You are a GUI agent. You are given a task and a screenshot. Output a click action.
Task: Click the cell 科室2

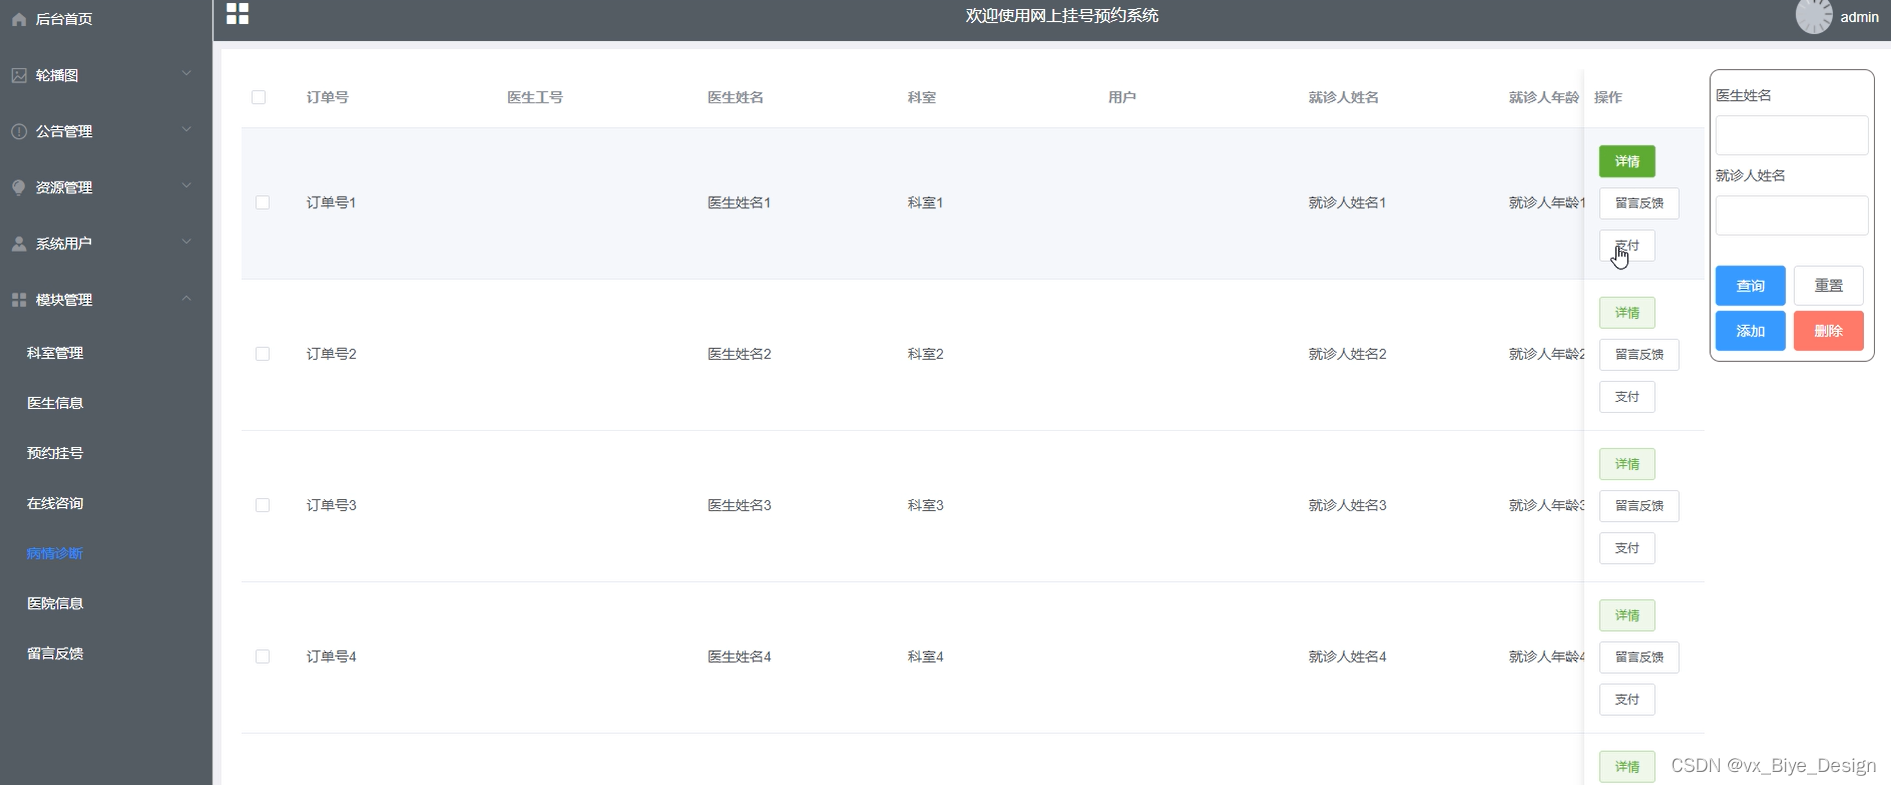(x=925, y=354)
